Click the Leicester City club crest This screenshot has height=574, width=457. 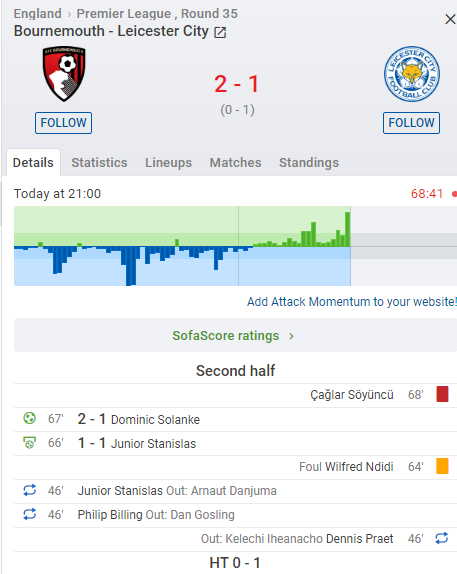[412, 74]
